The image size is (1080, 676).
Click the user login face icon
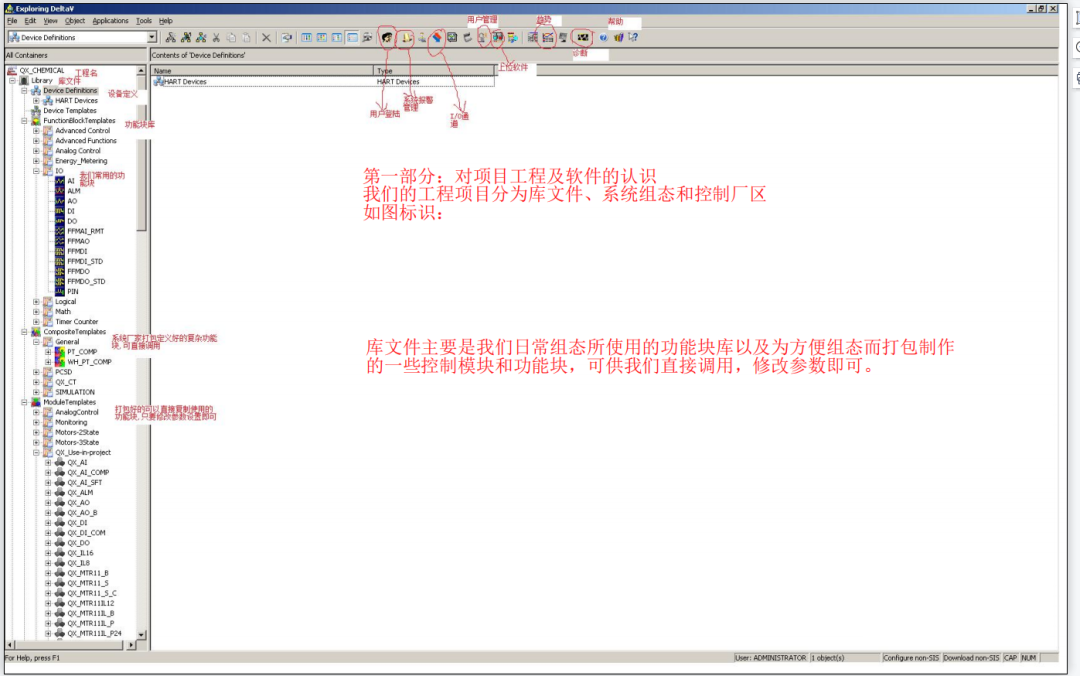click(387, 38)
